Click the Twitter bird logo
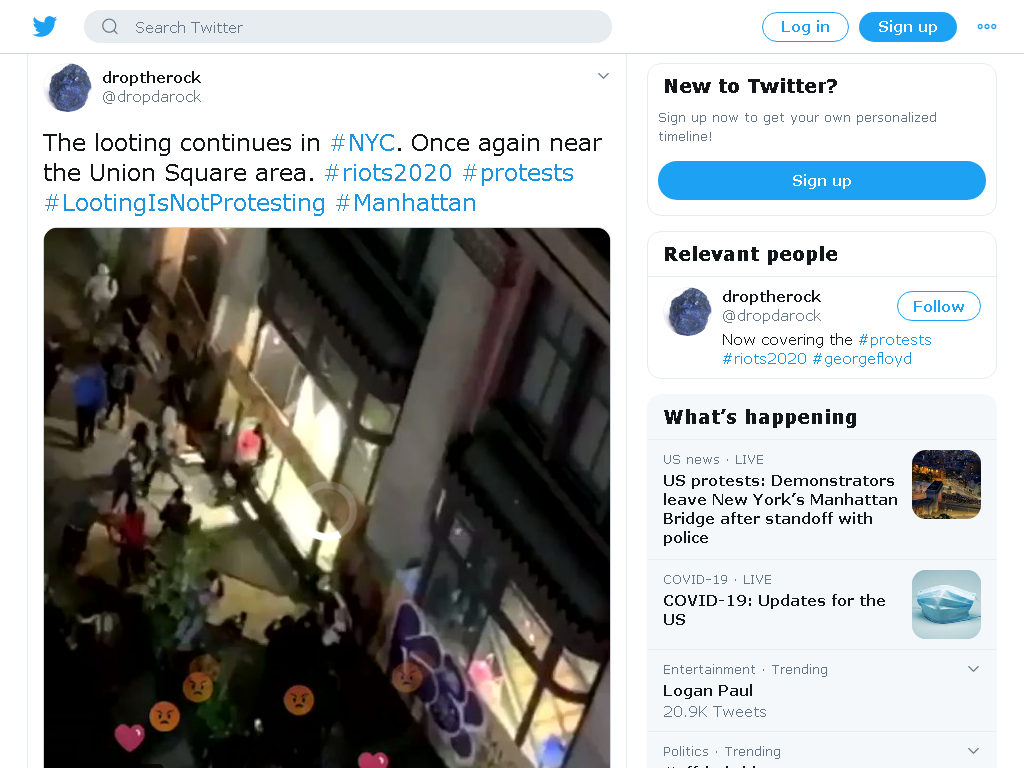Viewport: 1024px width, 768px height. [x=44, y=27]
